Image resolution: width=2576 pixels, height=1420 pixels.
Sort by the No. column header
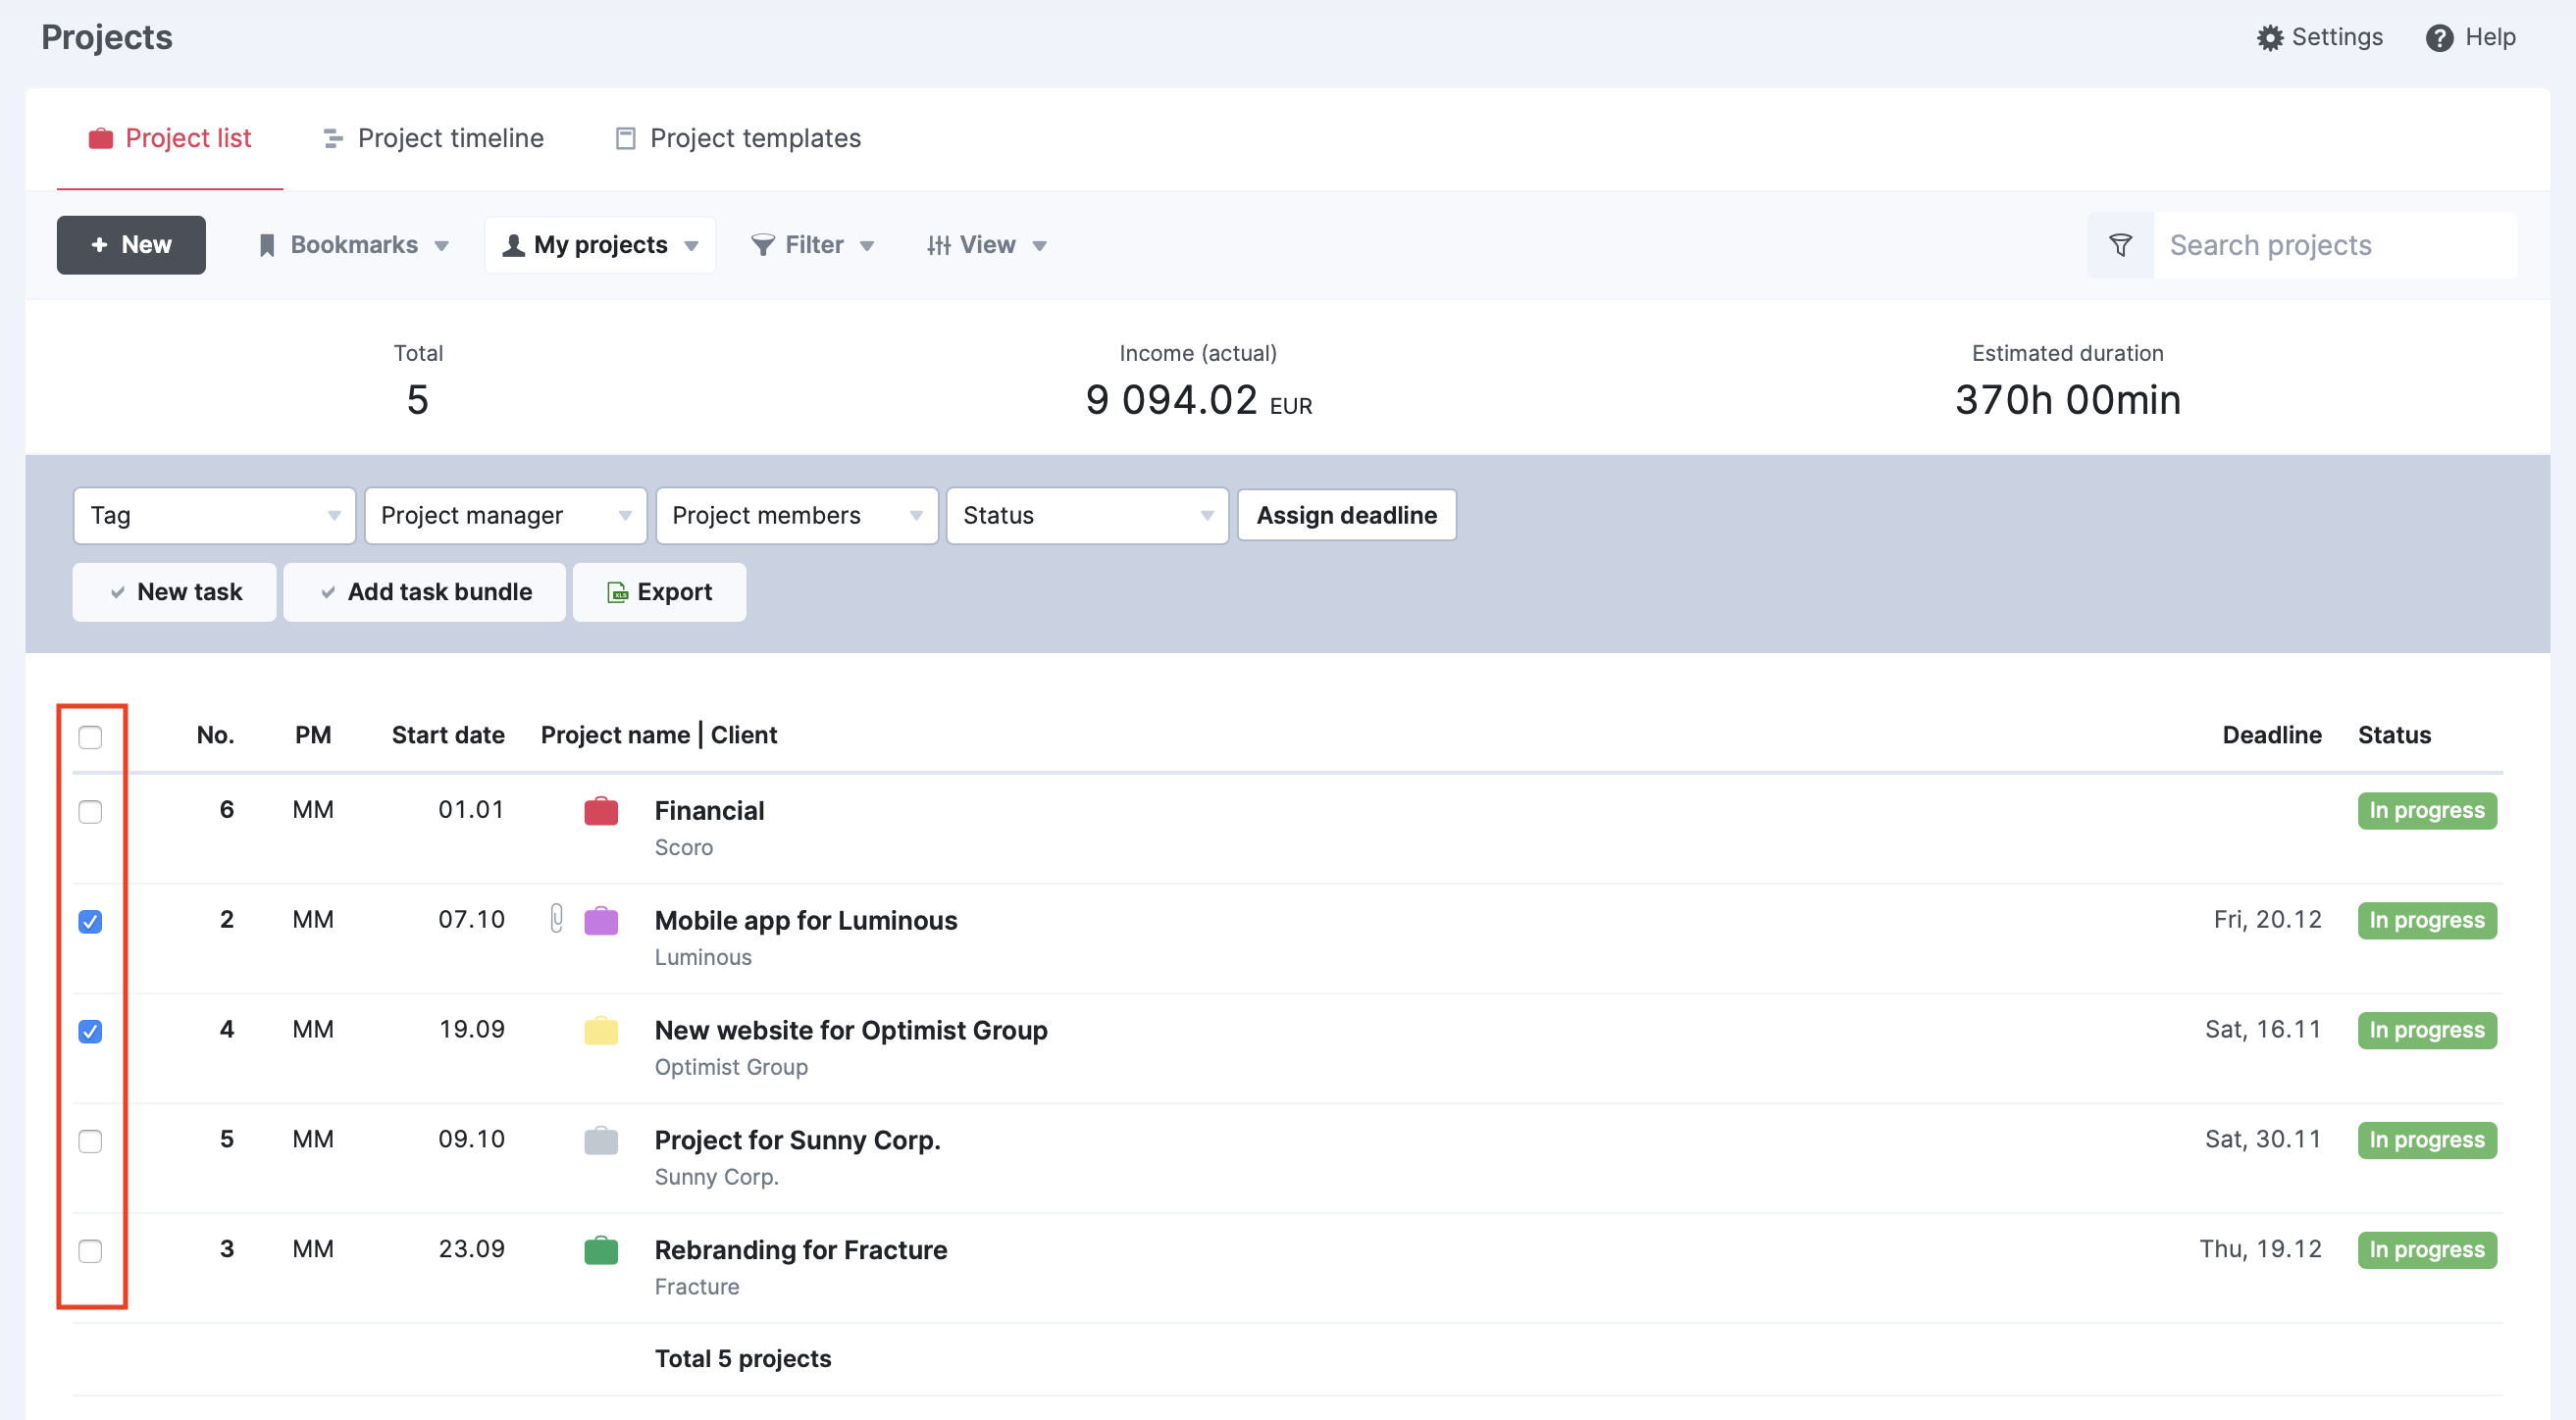point(215,736)
